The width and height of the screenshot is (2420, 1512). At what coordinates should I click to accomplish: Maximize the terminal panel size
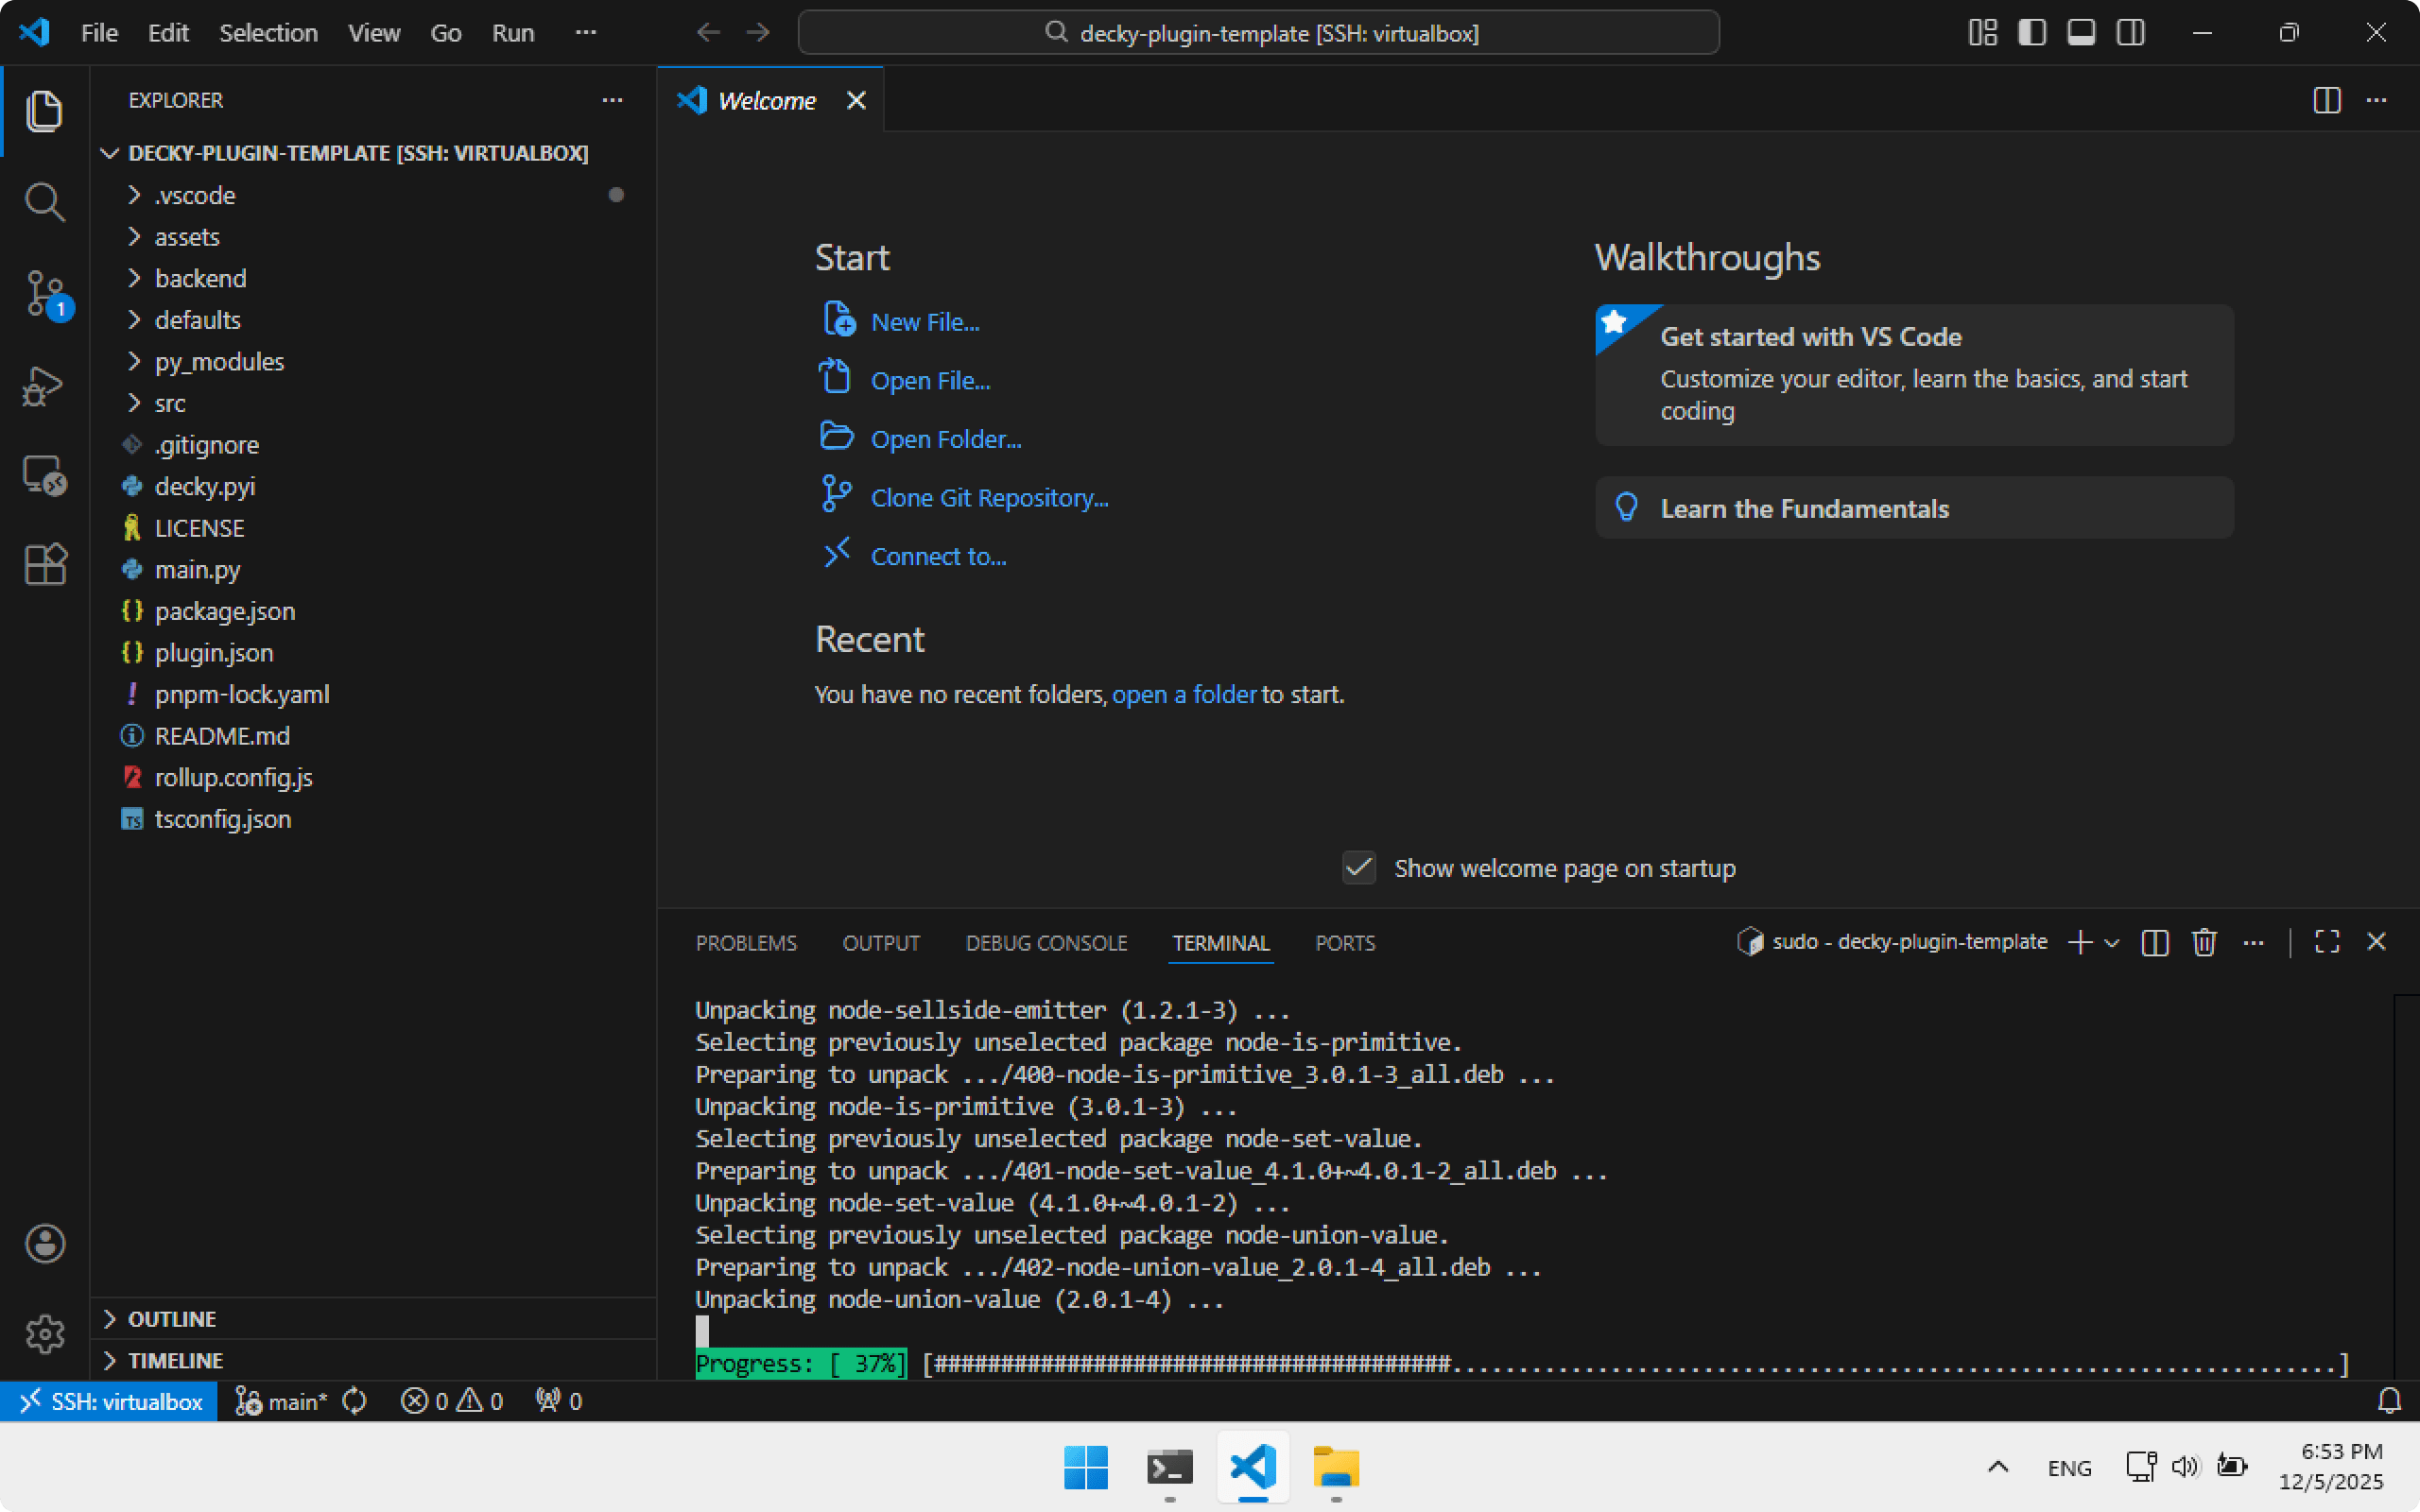click(x=2327, y=942)
